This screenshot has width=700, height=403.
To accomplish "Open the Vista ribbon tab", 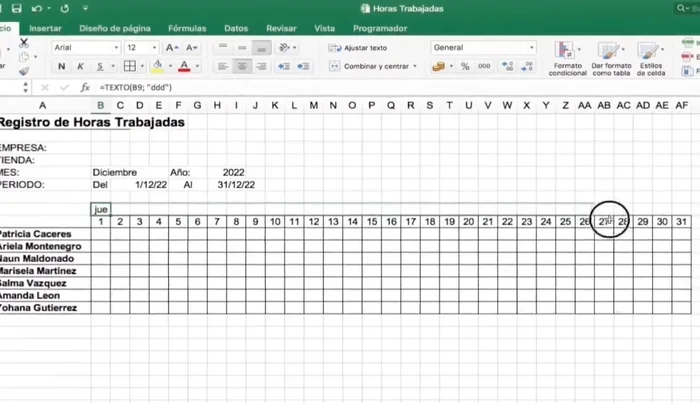I will (x=325, y=28).
